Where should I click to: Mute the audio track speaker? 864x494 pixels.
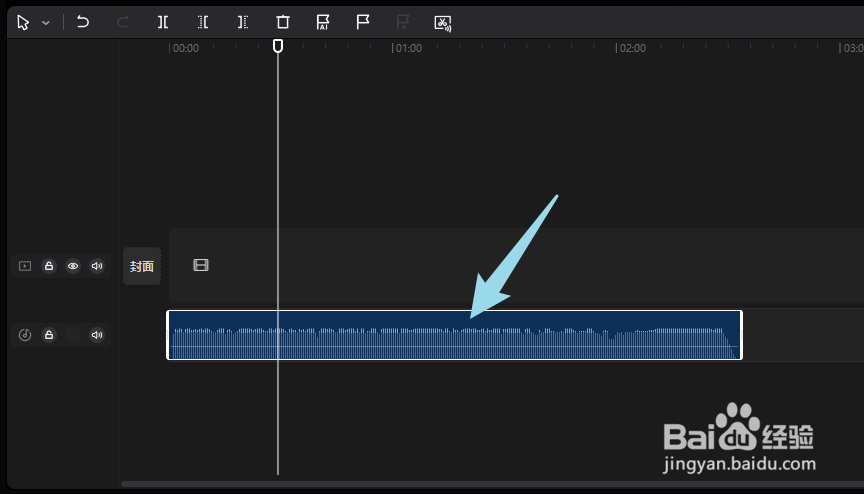[x=97, y=335]
